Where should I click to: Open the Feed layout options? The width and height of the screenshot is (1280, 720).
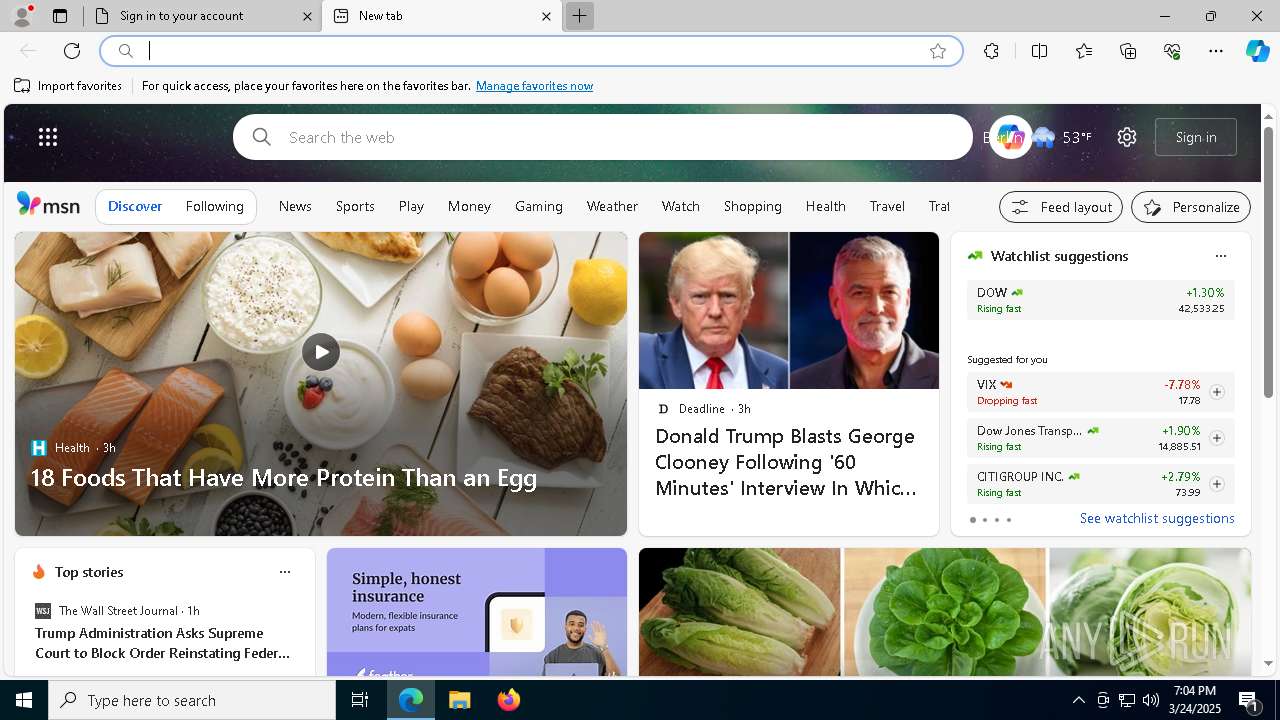[1061, 207]
